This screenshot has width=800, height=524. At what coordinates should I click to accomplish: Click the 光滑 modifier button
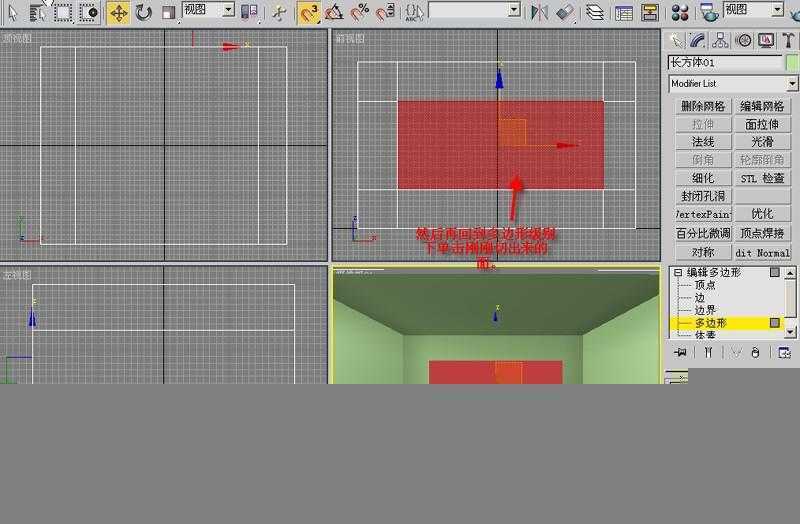coord(762,142)
